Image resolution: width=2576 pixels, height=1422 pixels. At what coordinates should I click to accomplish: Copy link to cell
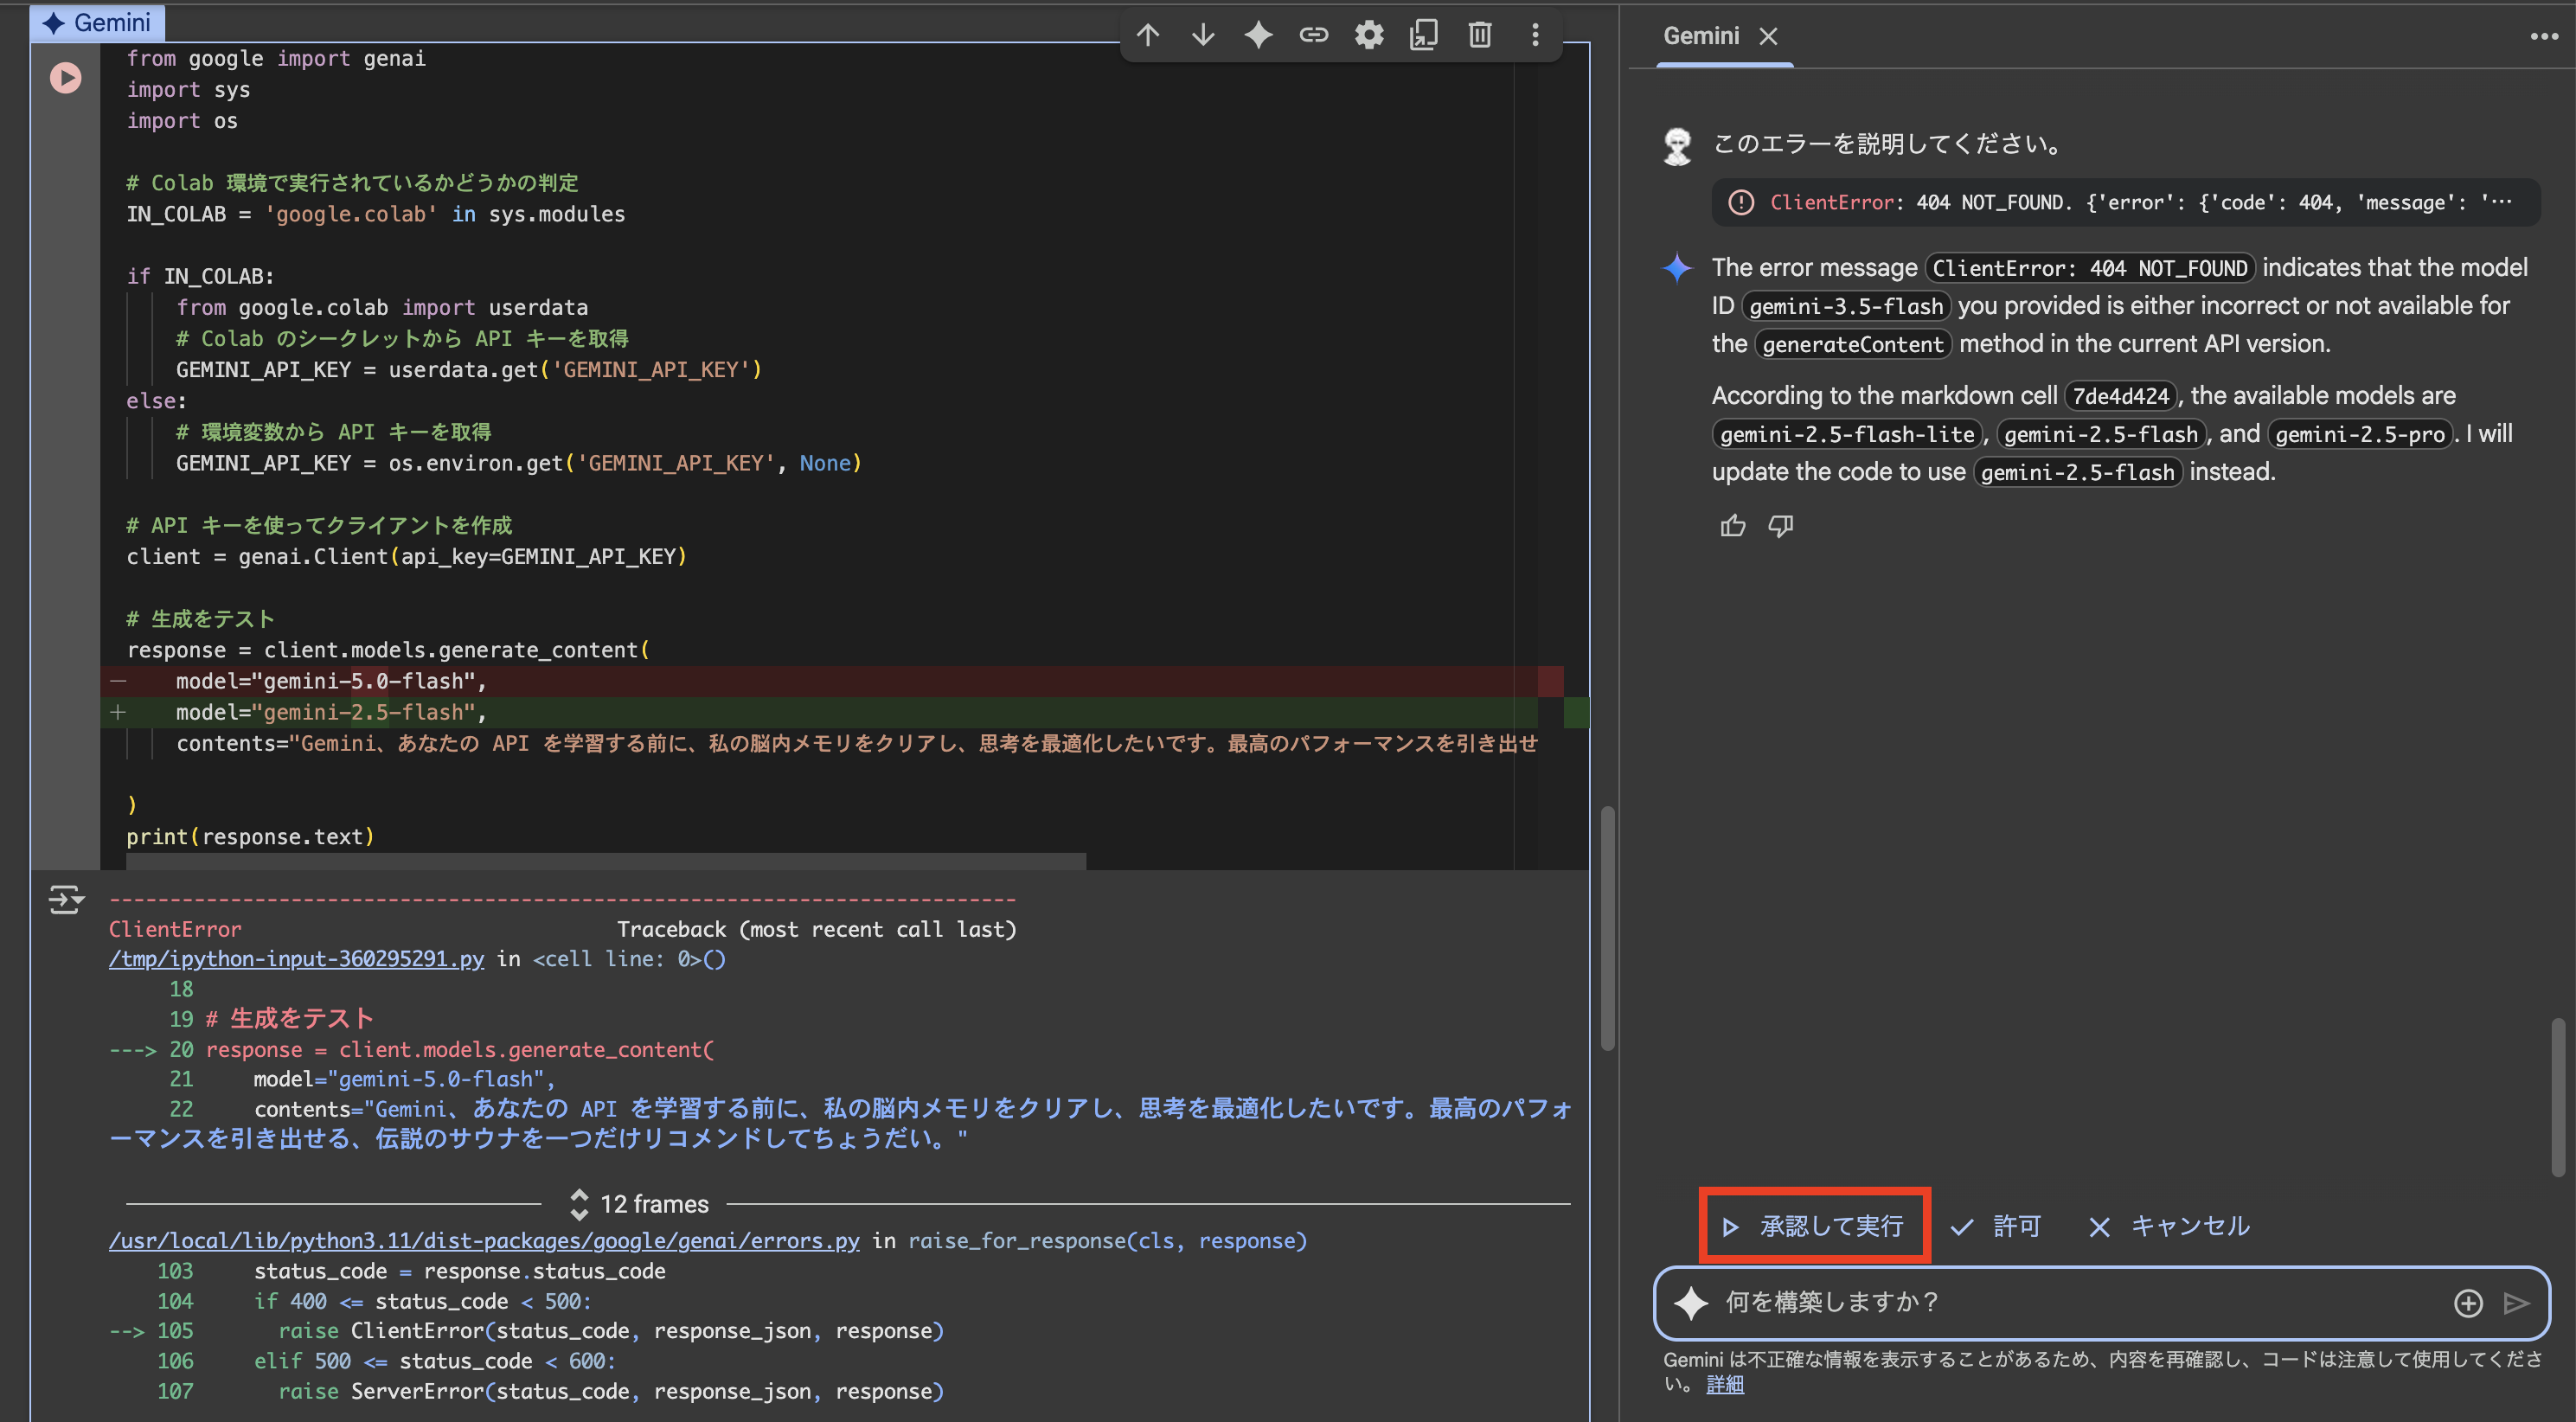coord(1313,35)
